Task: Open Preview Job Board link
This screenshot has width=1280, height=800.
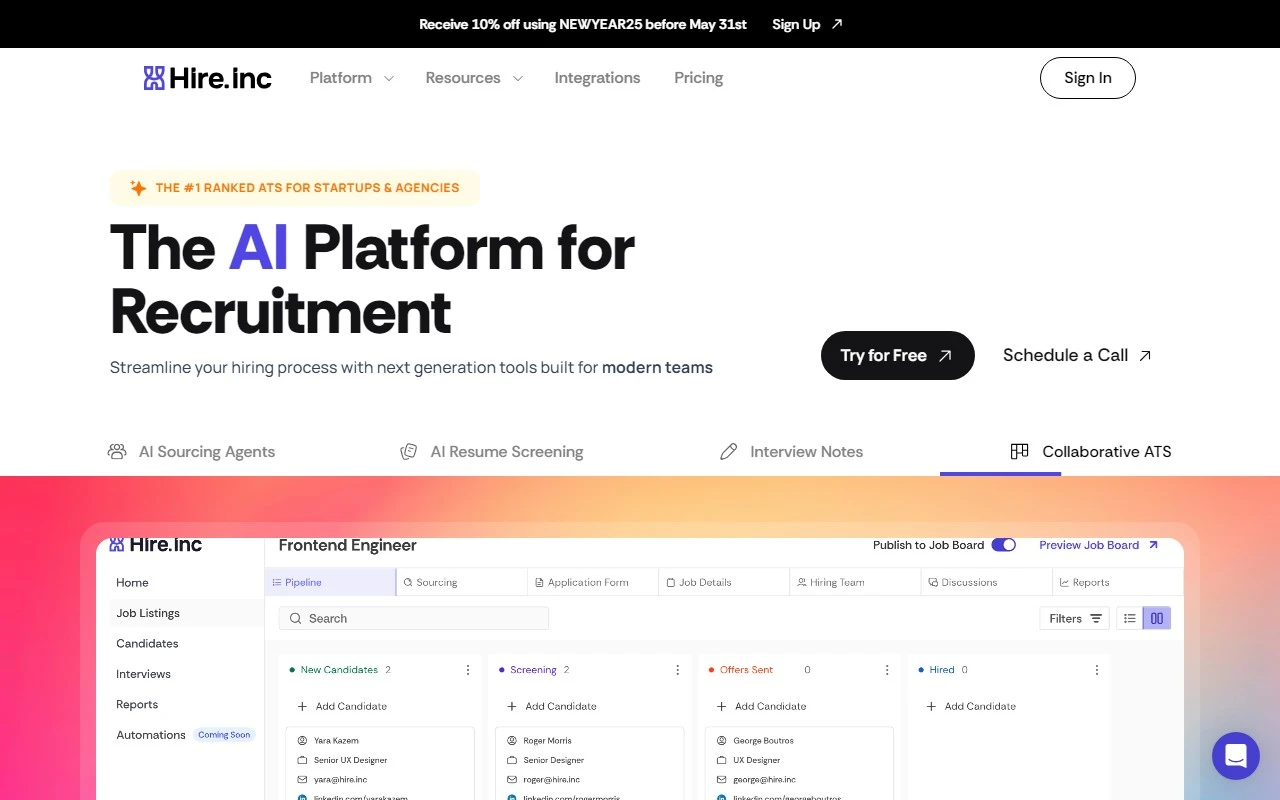Action: [1098, 545]
